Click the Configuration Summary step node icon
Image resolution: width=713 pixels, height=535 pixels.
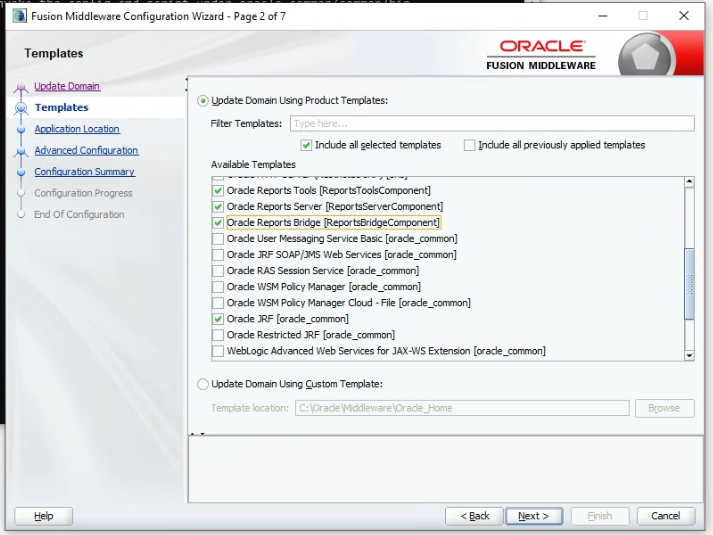(20, 172)
